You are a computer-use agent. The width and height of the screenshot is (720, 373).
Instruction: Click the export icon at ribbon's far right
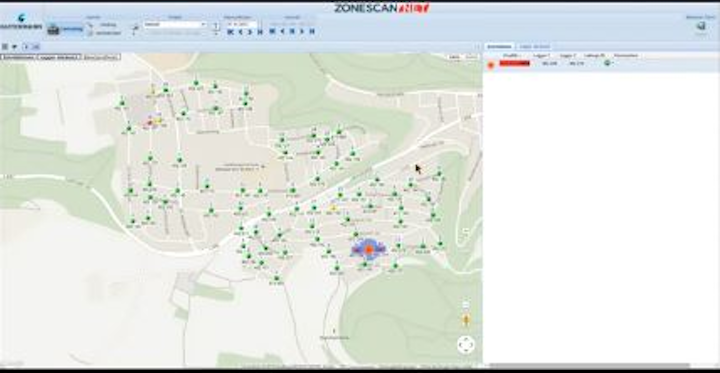[x=701, y=27]
